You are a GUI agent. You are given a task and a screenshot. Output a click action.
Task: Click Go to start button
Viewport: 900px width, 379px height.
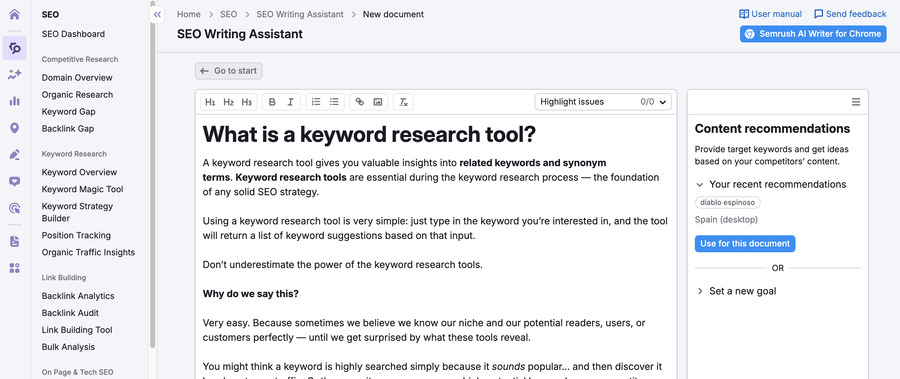tap(228, 71)
